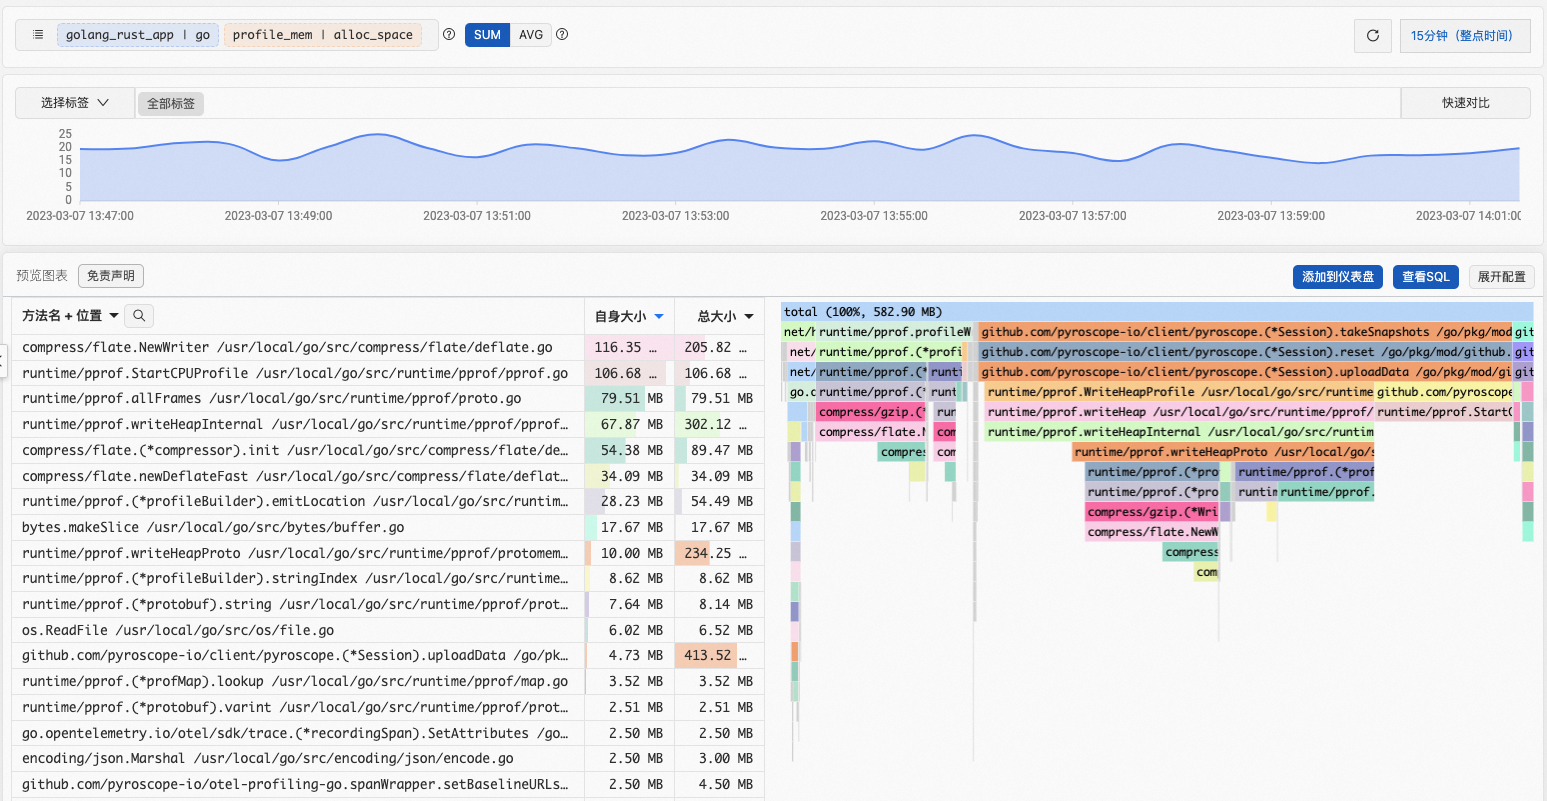Screen dimensions: 1547x801
Task: Click the Session.uploadData flame graph bar
Action: (x=1245, y=372)
